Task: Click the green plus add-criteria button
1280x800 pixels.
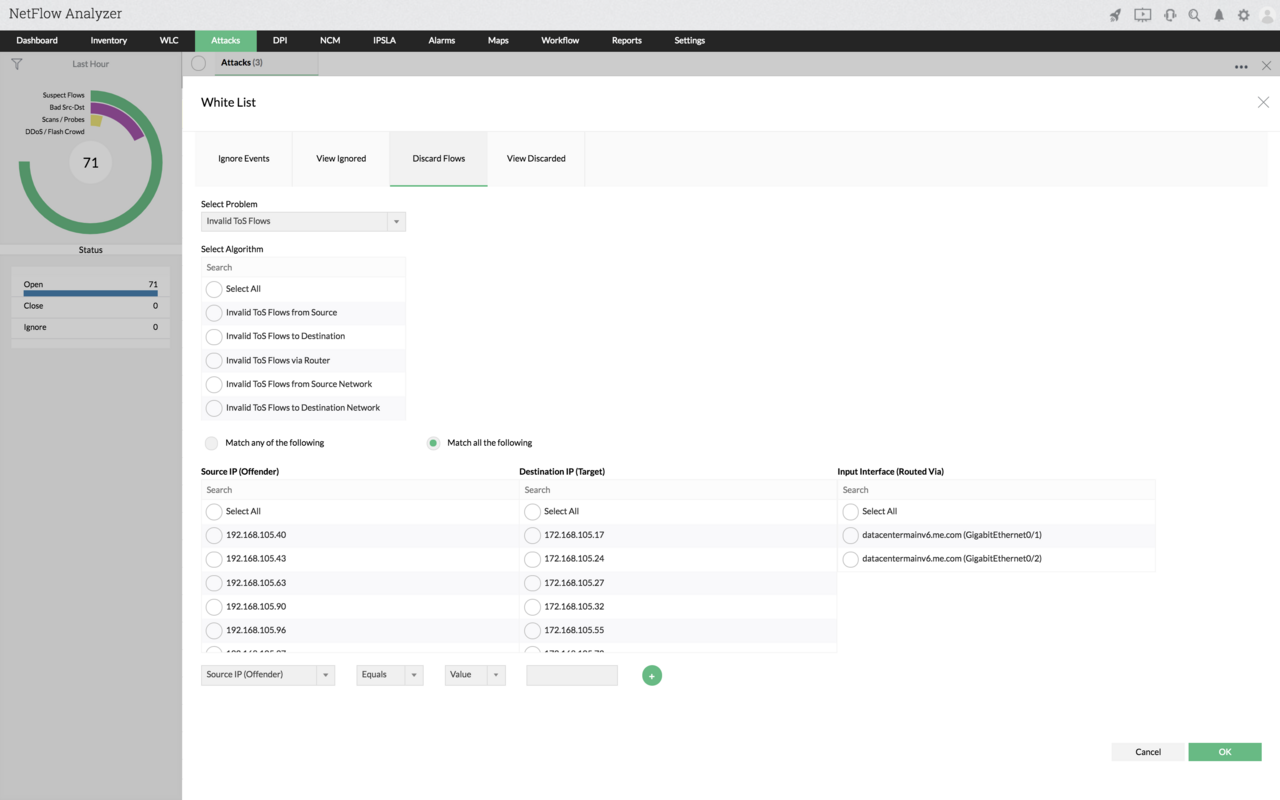Action: [652, 676]
